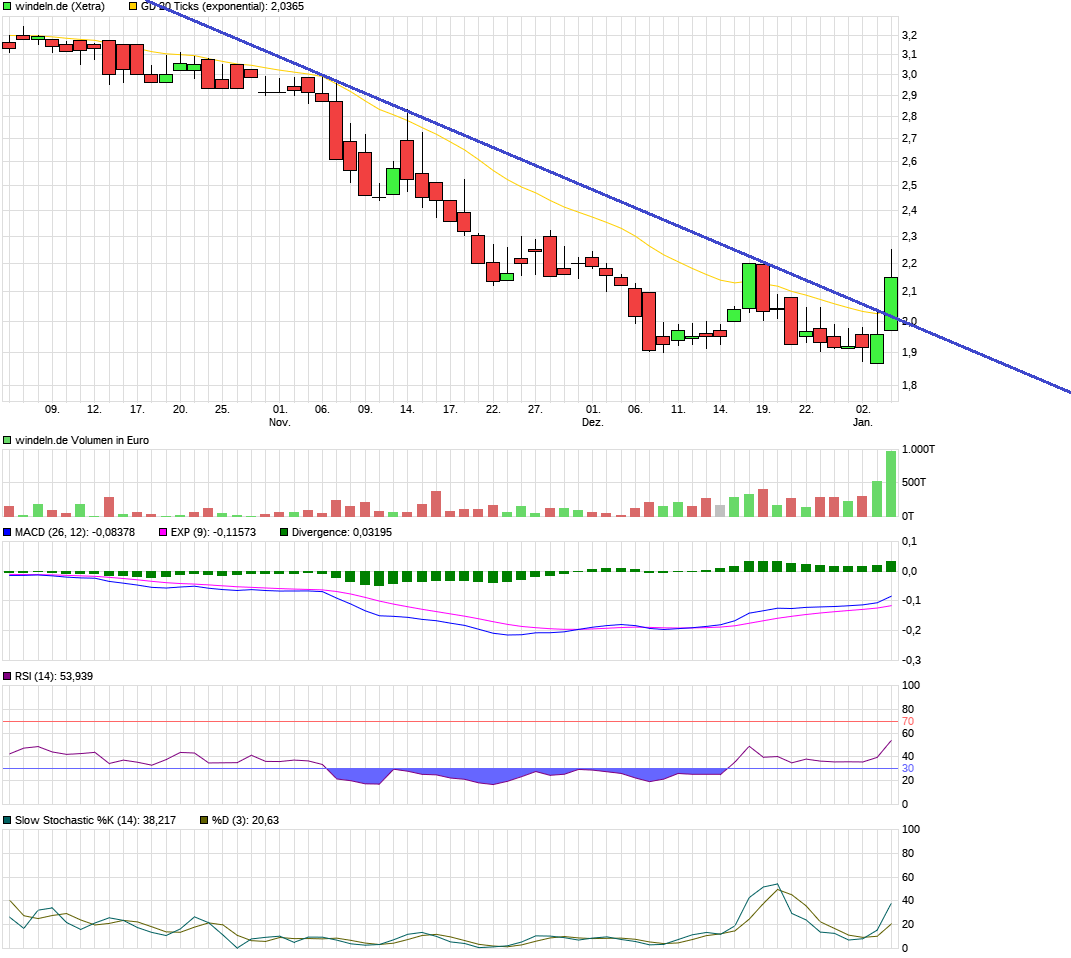Click the purple RSI (14) legend square
Image resolution: width=1071 pixels, height=958 pixels.
point(8,677)
